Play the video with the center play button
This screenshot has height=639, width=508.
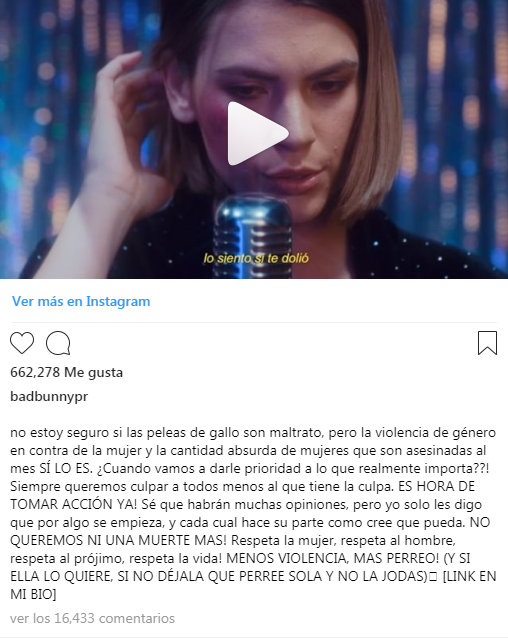256,134
